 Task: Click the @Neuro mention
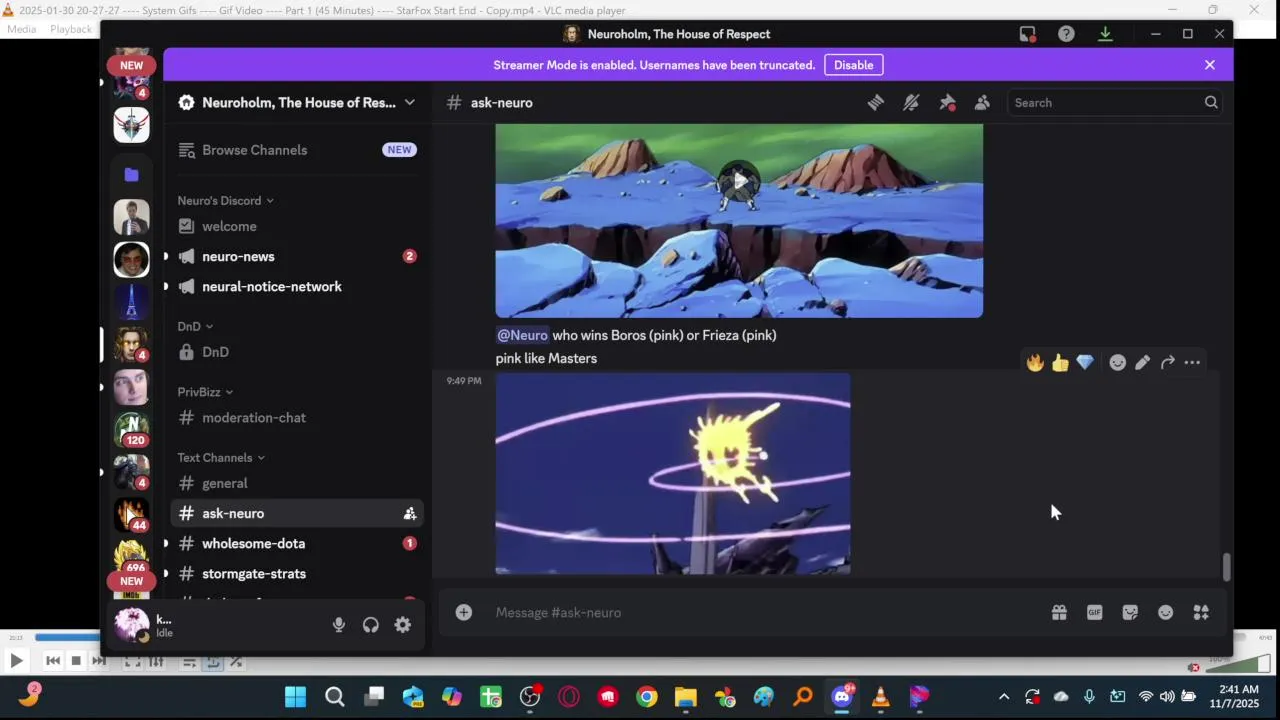[x=522, y=335]
